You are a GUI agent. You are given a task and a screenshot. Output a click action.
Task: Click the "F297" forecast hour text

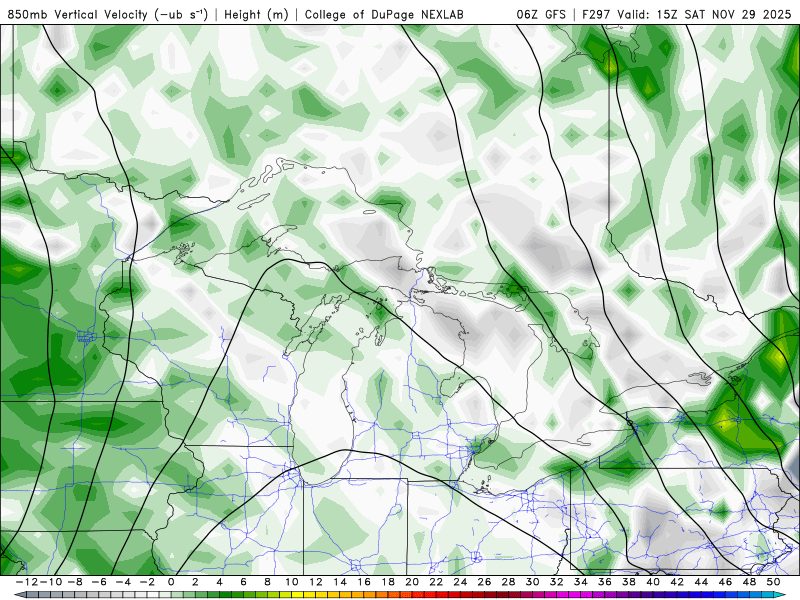(x=596, y=14)
